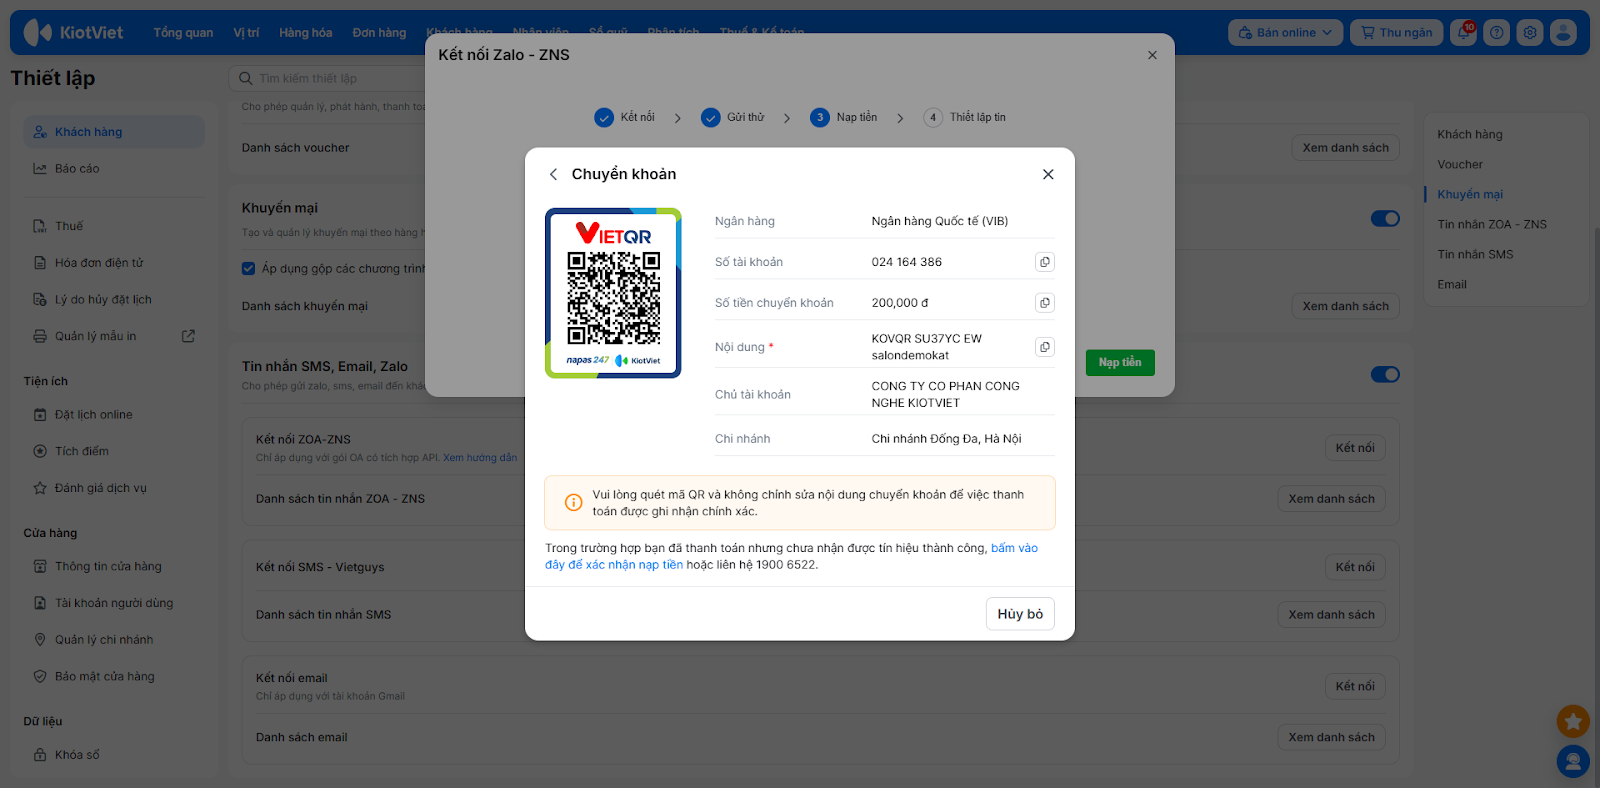This screenshot has width=1600, height=788.
Task: Copy the account number 024 164 386
Action: (x=1044, y=262)
